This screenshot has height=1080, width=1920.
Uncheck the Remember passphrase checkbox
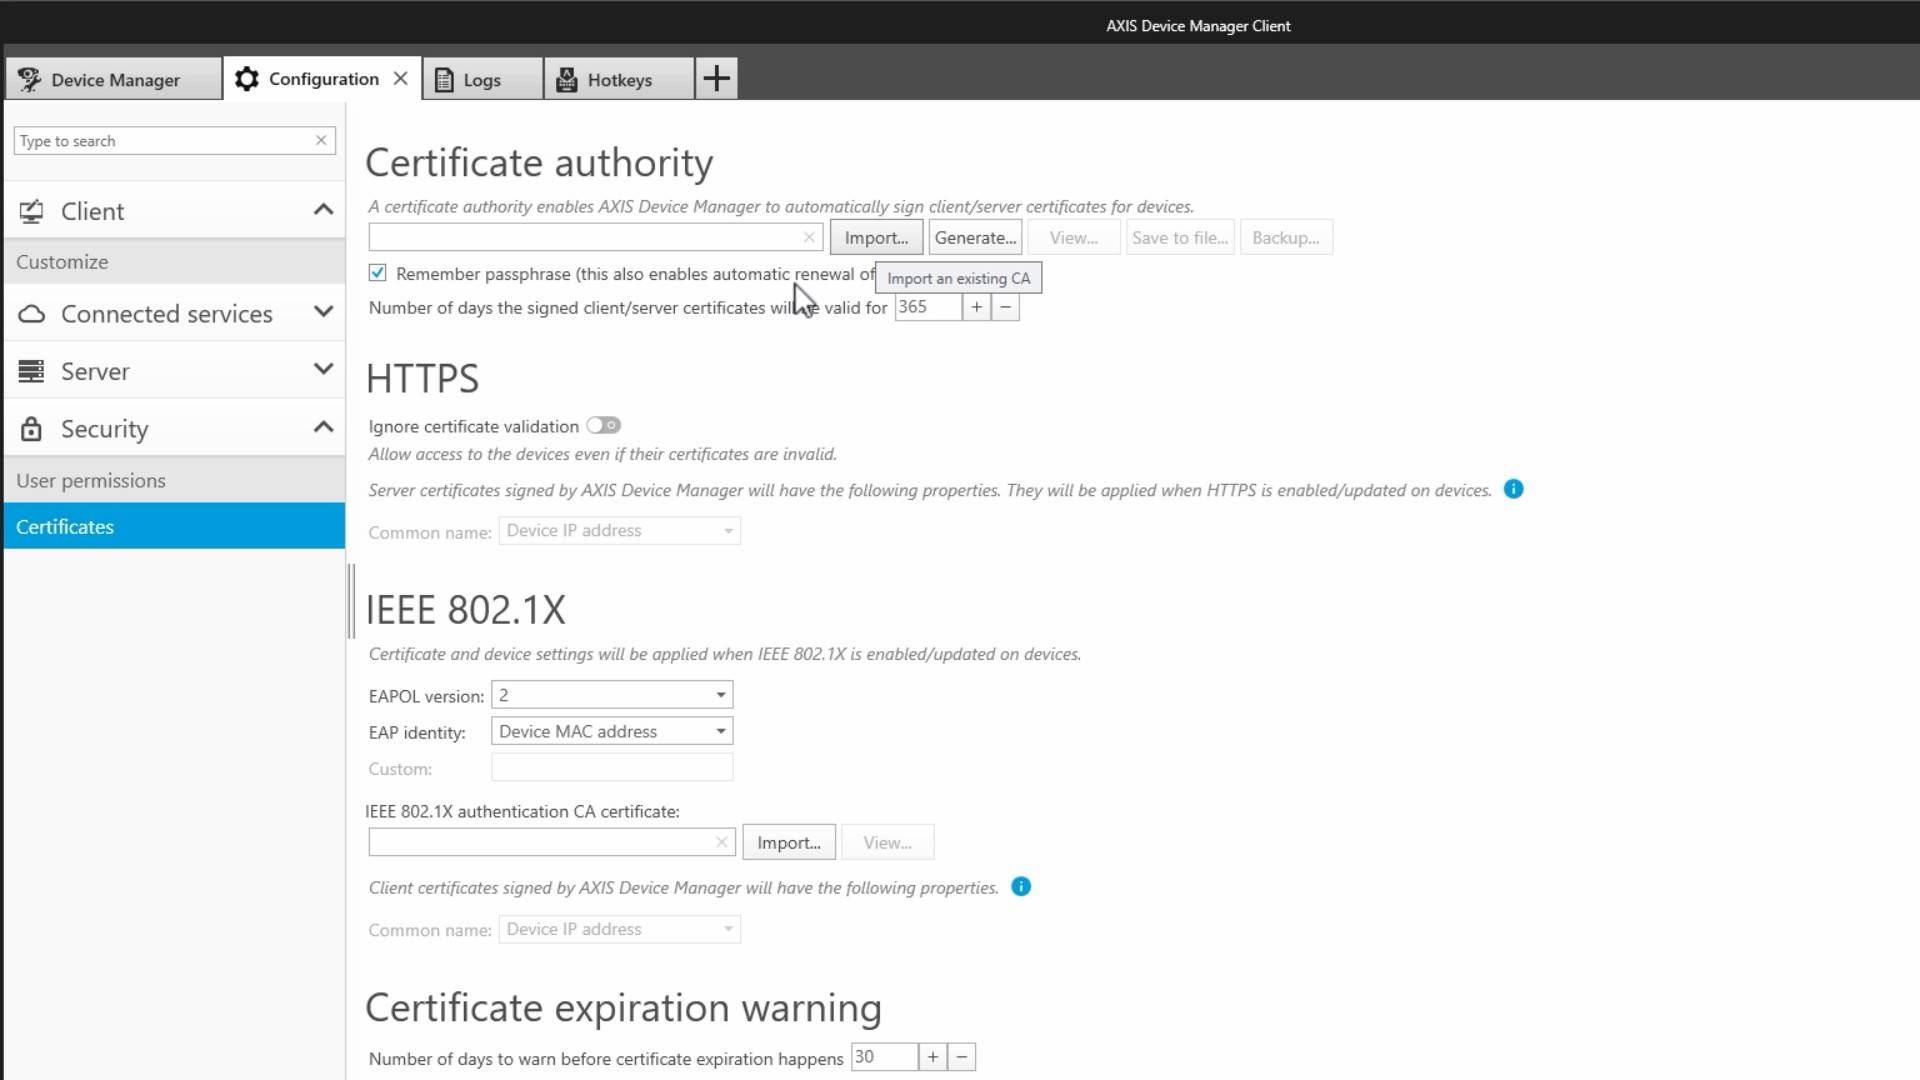(x=377, y=273)
